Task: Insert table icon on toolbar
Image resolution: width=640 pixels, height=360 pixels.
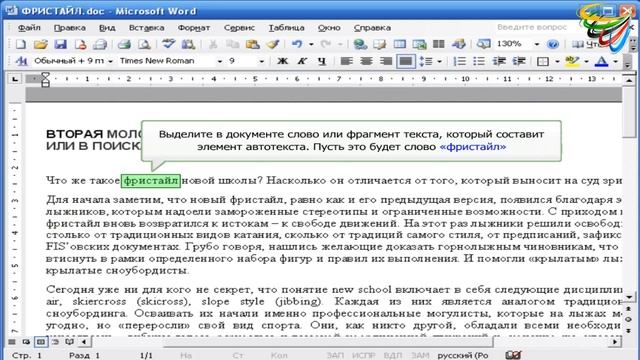Action: point(400,44)
